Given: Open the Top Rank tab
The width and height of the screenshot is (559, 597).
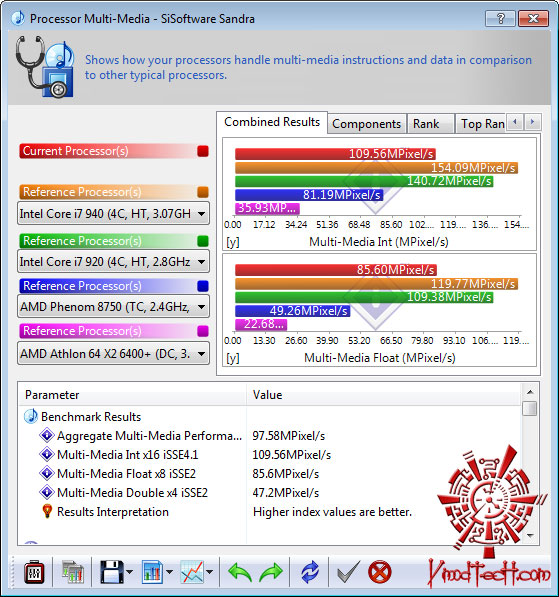Looking at the screenshot, I should 482,124.
